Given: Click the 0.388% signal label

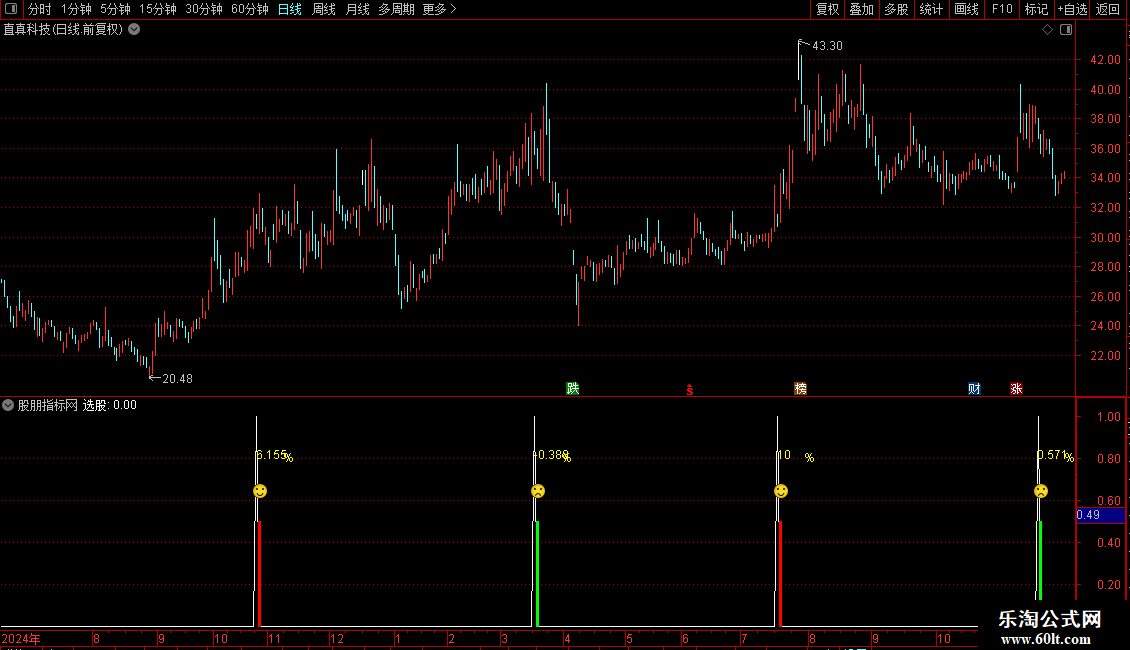Looking at the screenshot, I should click(x=553, y=455).
